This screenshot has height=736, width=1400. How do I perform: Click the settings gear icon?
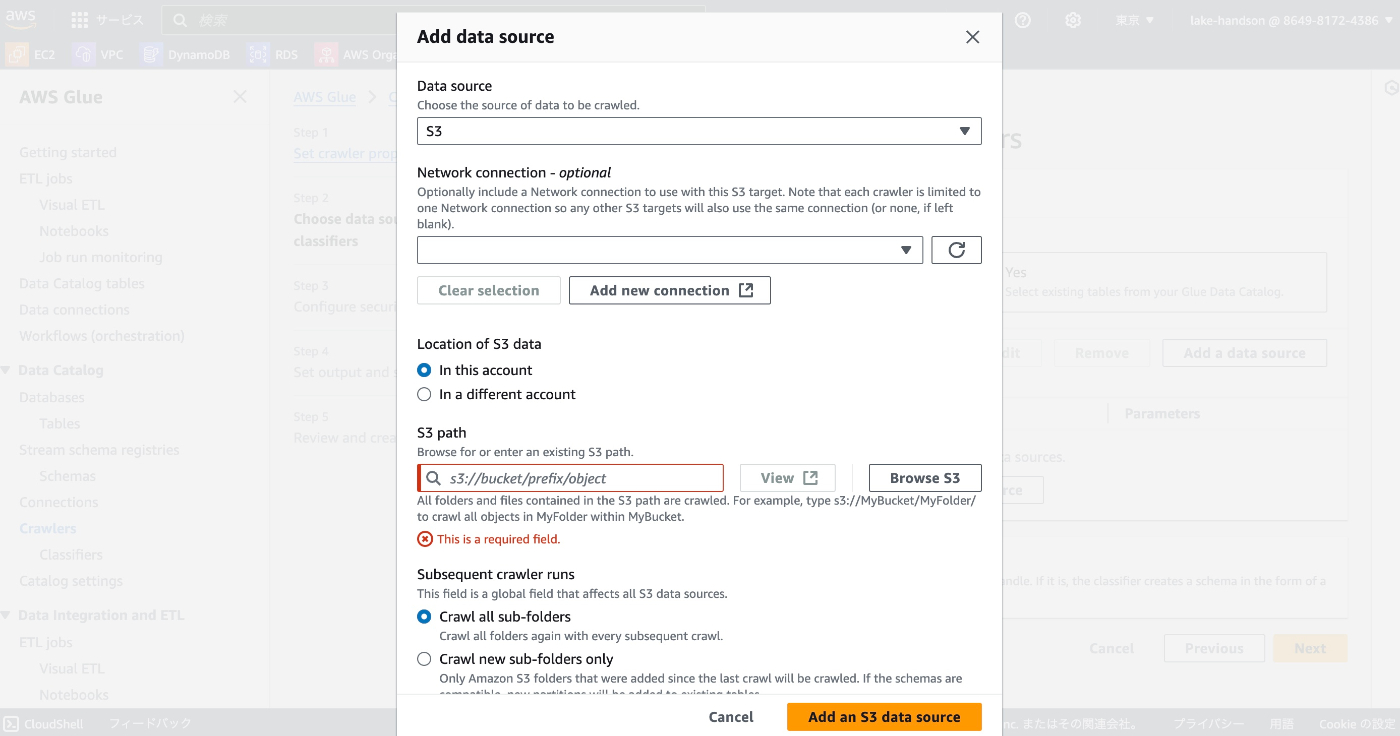click(1073, 20)
